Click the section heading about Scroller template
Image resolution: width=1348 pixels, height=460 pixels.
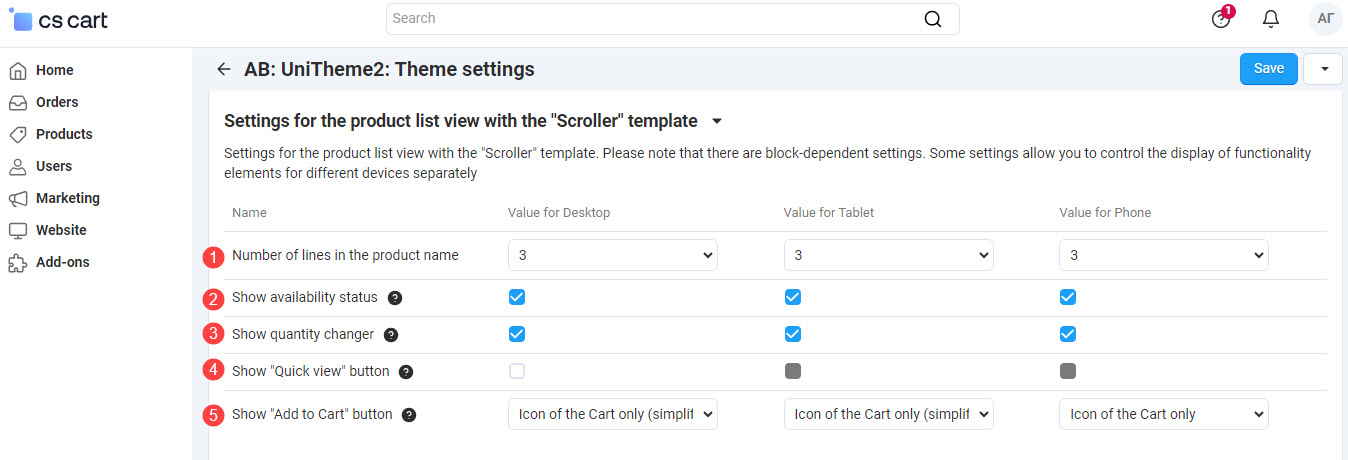(x=461, y=121)
